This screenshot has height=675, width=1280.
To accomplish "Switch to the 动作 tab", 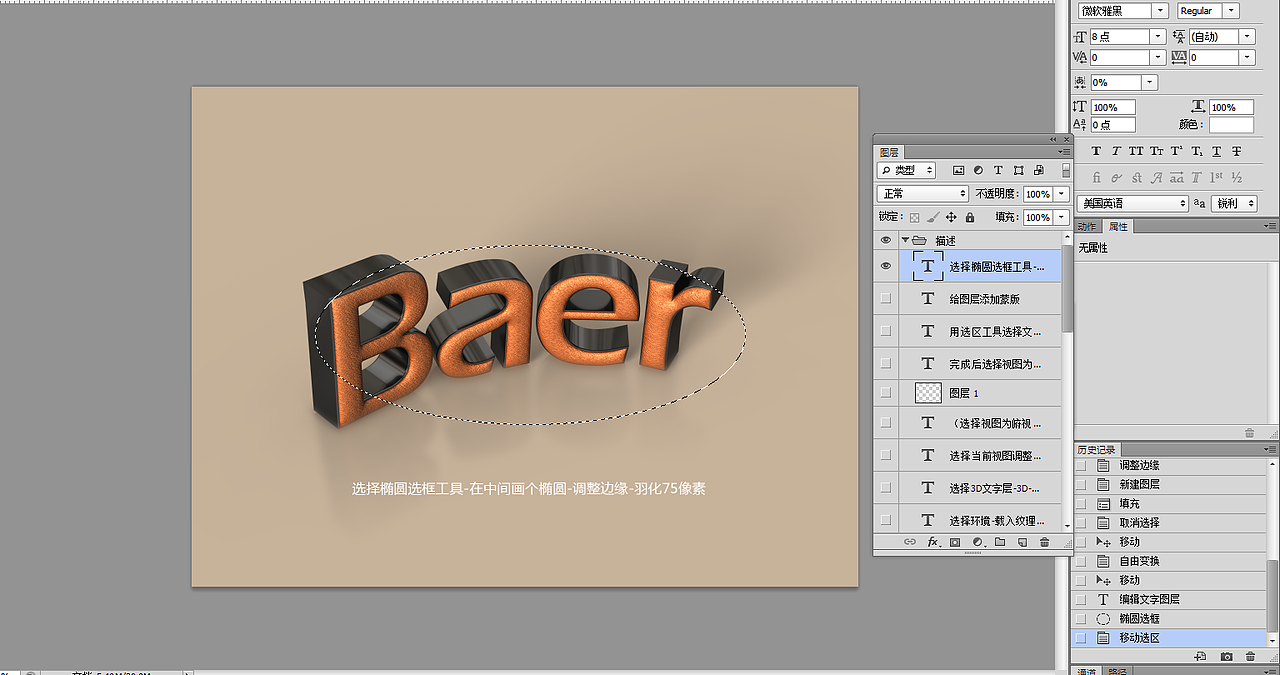I will click(x=1088, y=227).
